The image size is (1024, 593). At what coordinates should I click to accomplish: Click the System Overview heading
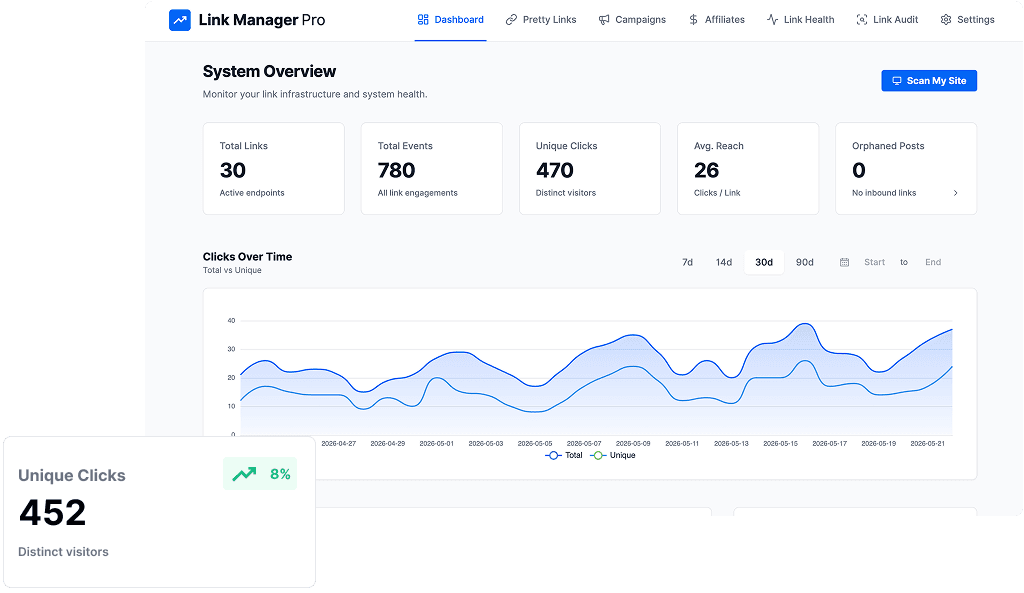(269, 71)
